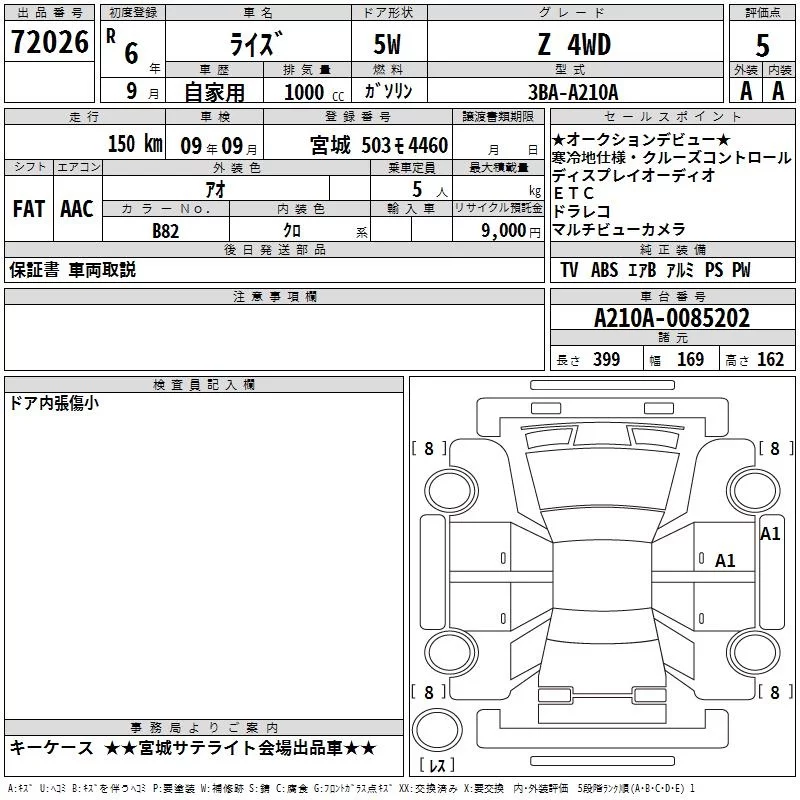Select the color number B82
Viewport: 800px width, 800px height.
[x=166, y=231]
